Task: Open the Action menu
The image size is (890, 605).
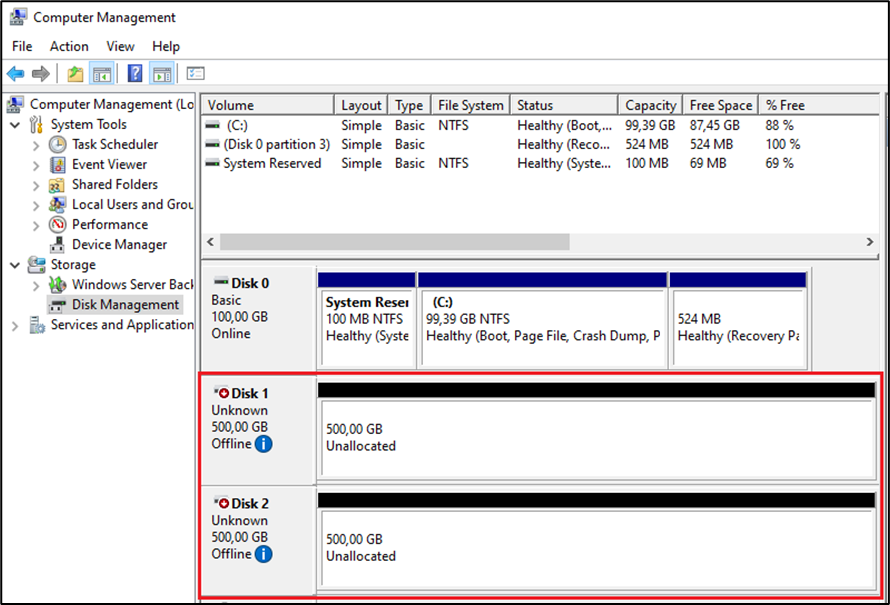Action: coord(69,46)
